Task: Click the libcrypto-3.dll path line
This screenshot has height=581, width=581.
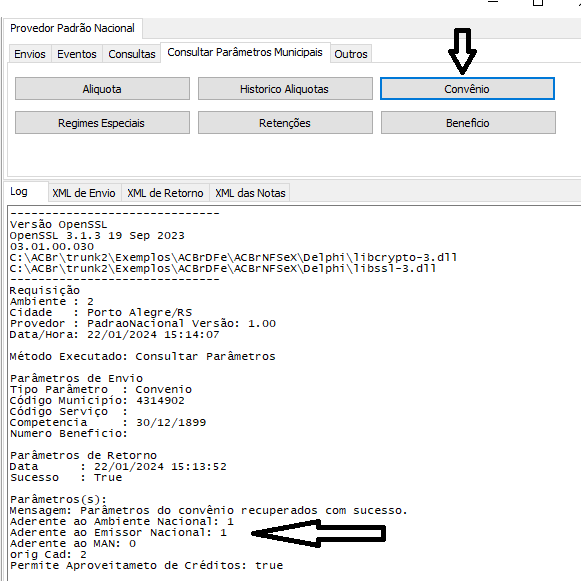Action: tap(233, 258)
